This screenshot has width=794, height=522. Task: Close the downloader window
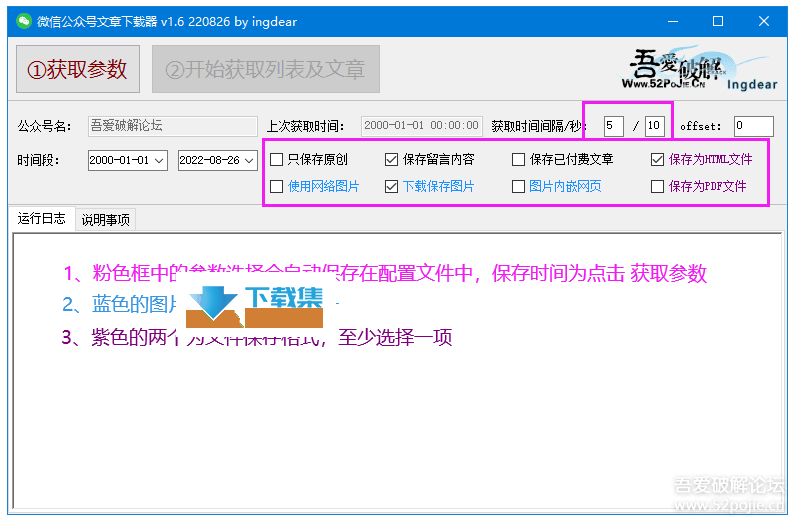click(764, 21)
